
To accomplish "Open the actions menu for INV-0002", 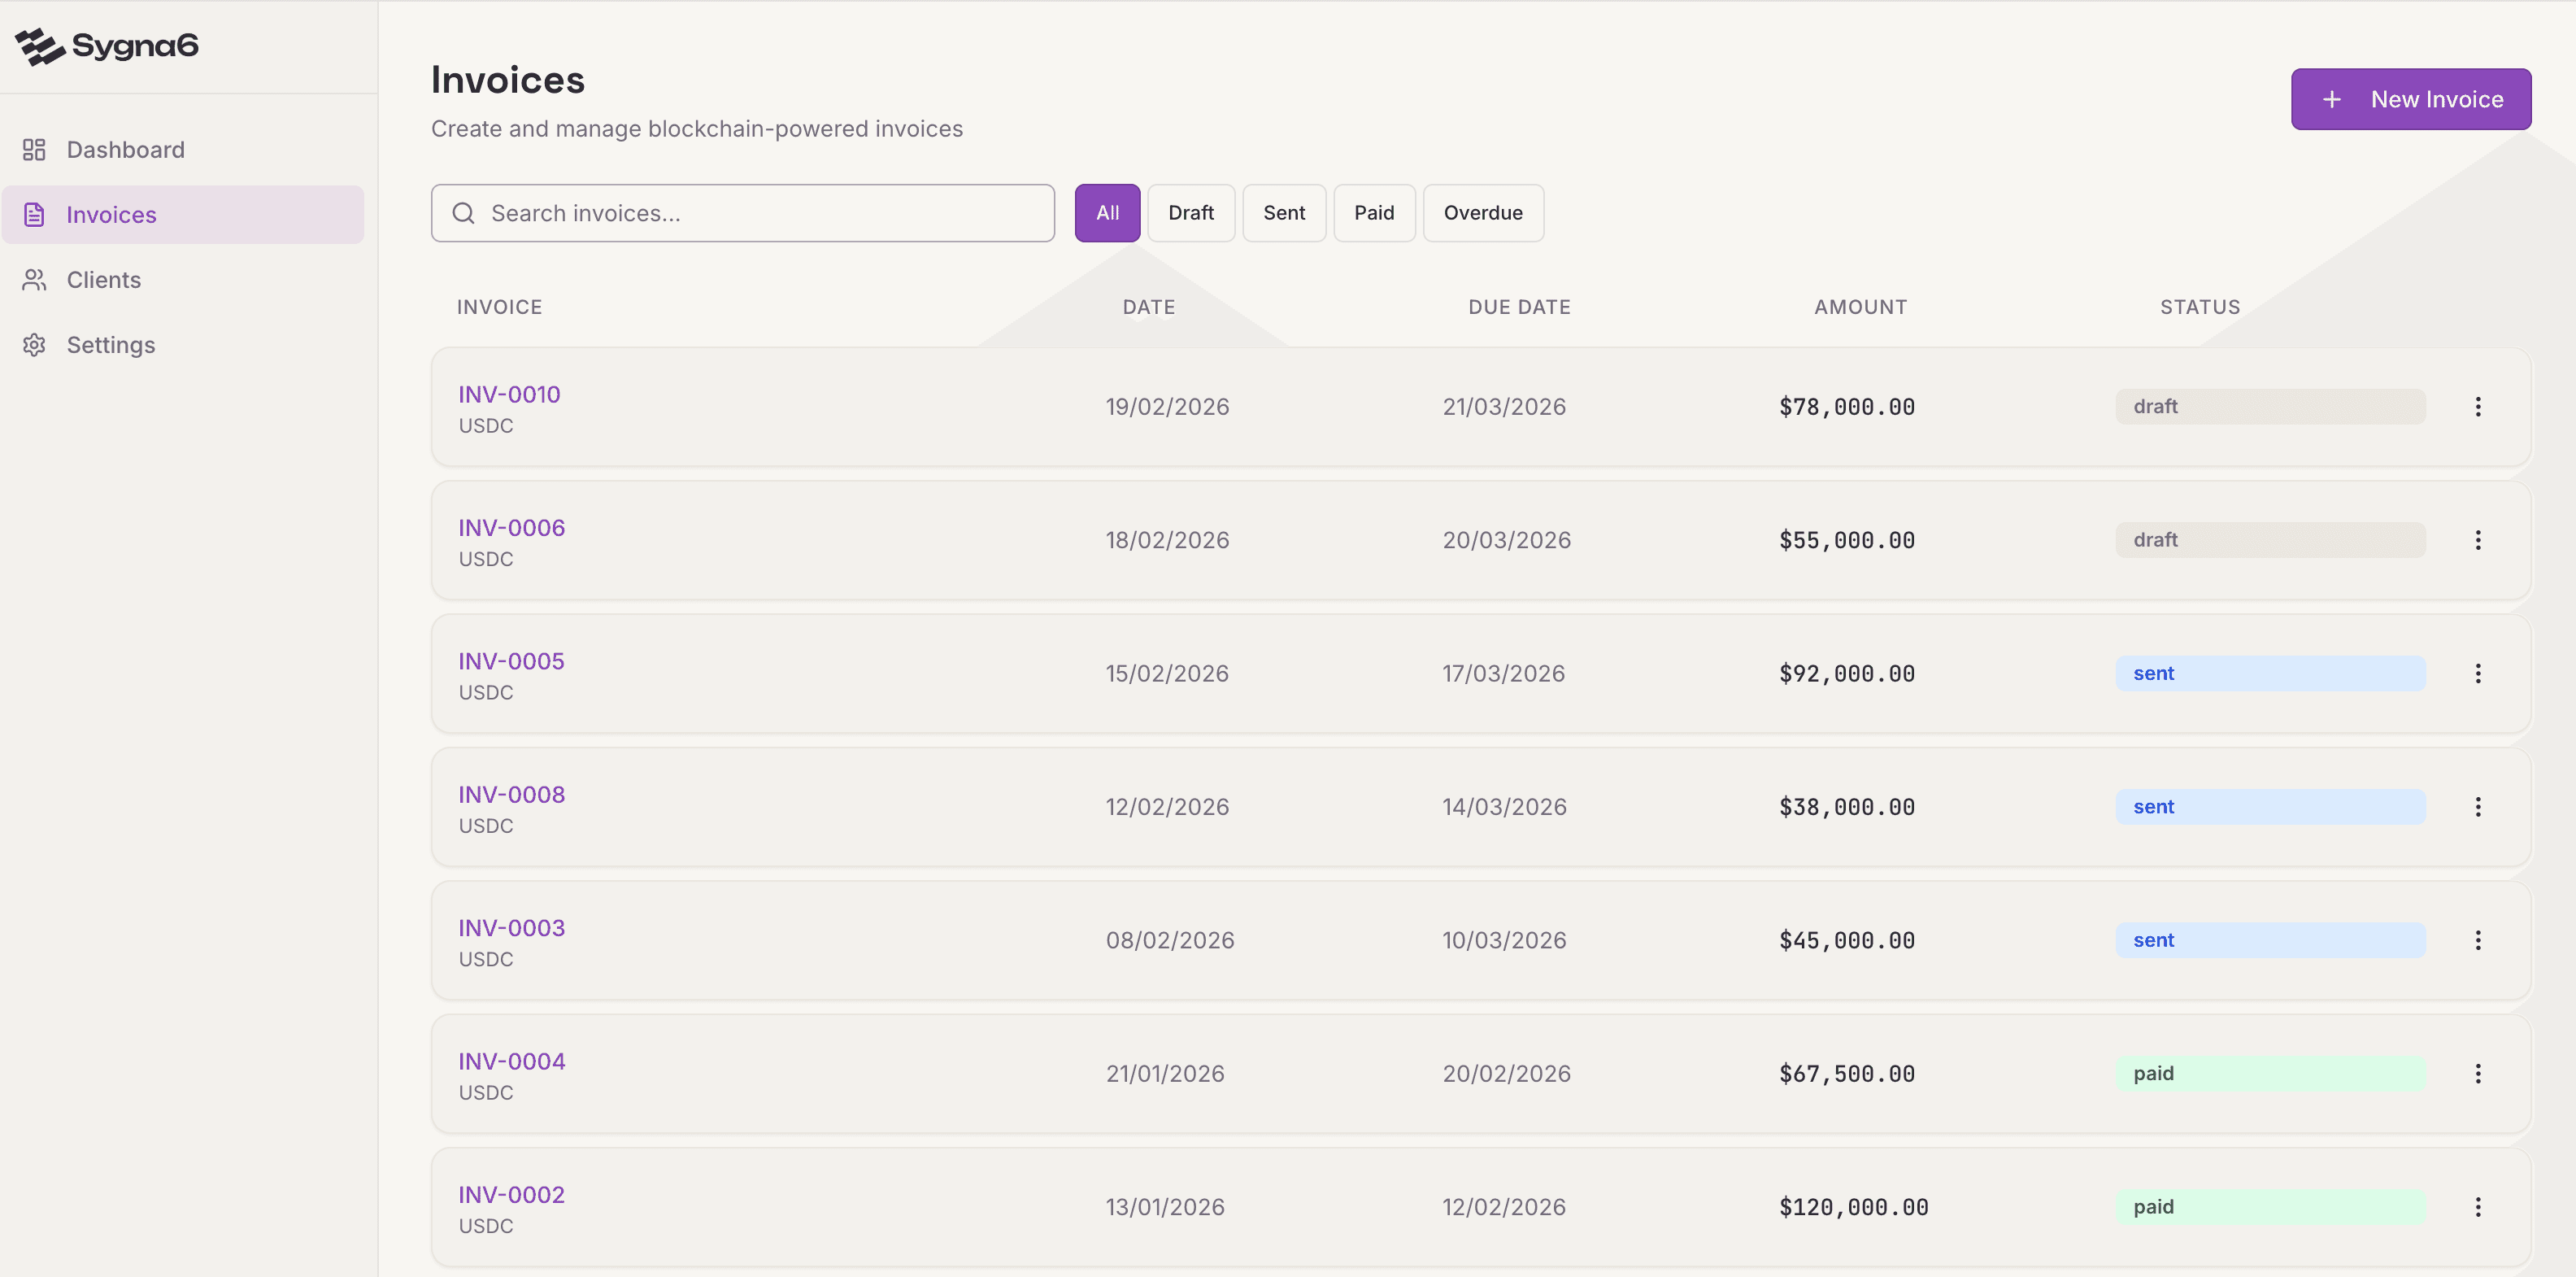I will (2479, 1207).
